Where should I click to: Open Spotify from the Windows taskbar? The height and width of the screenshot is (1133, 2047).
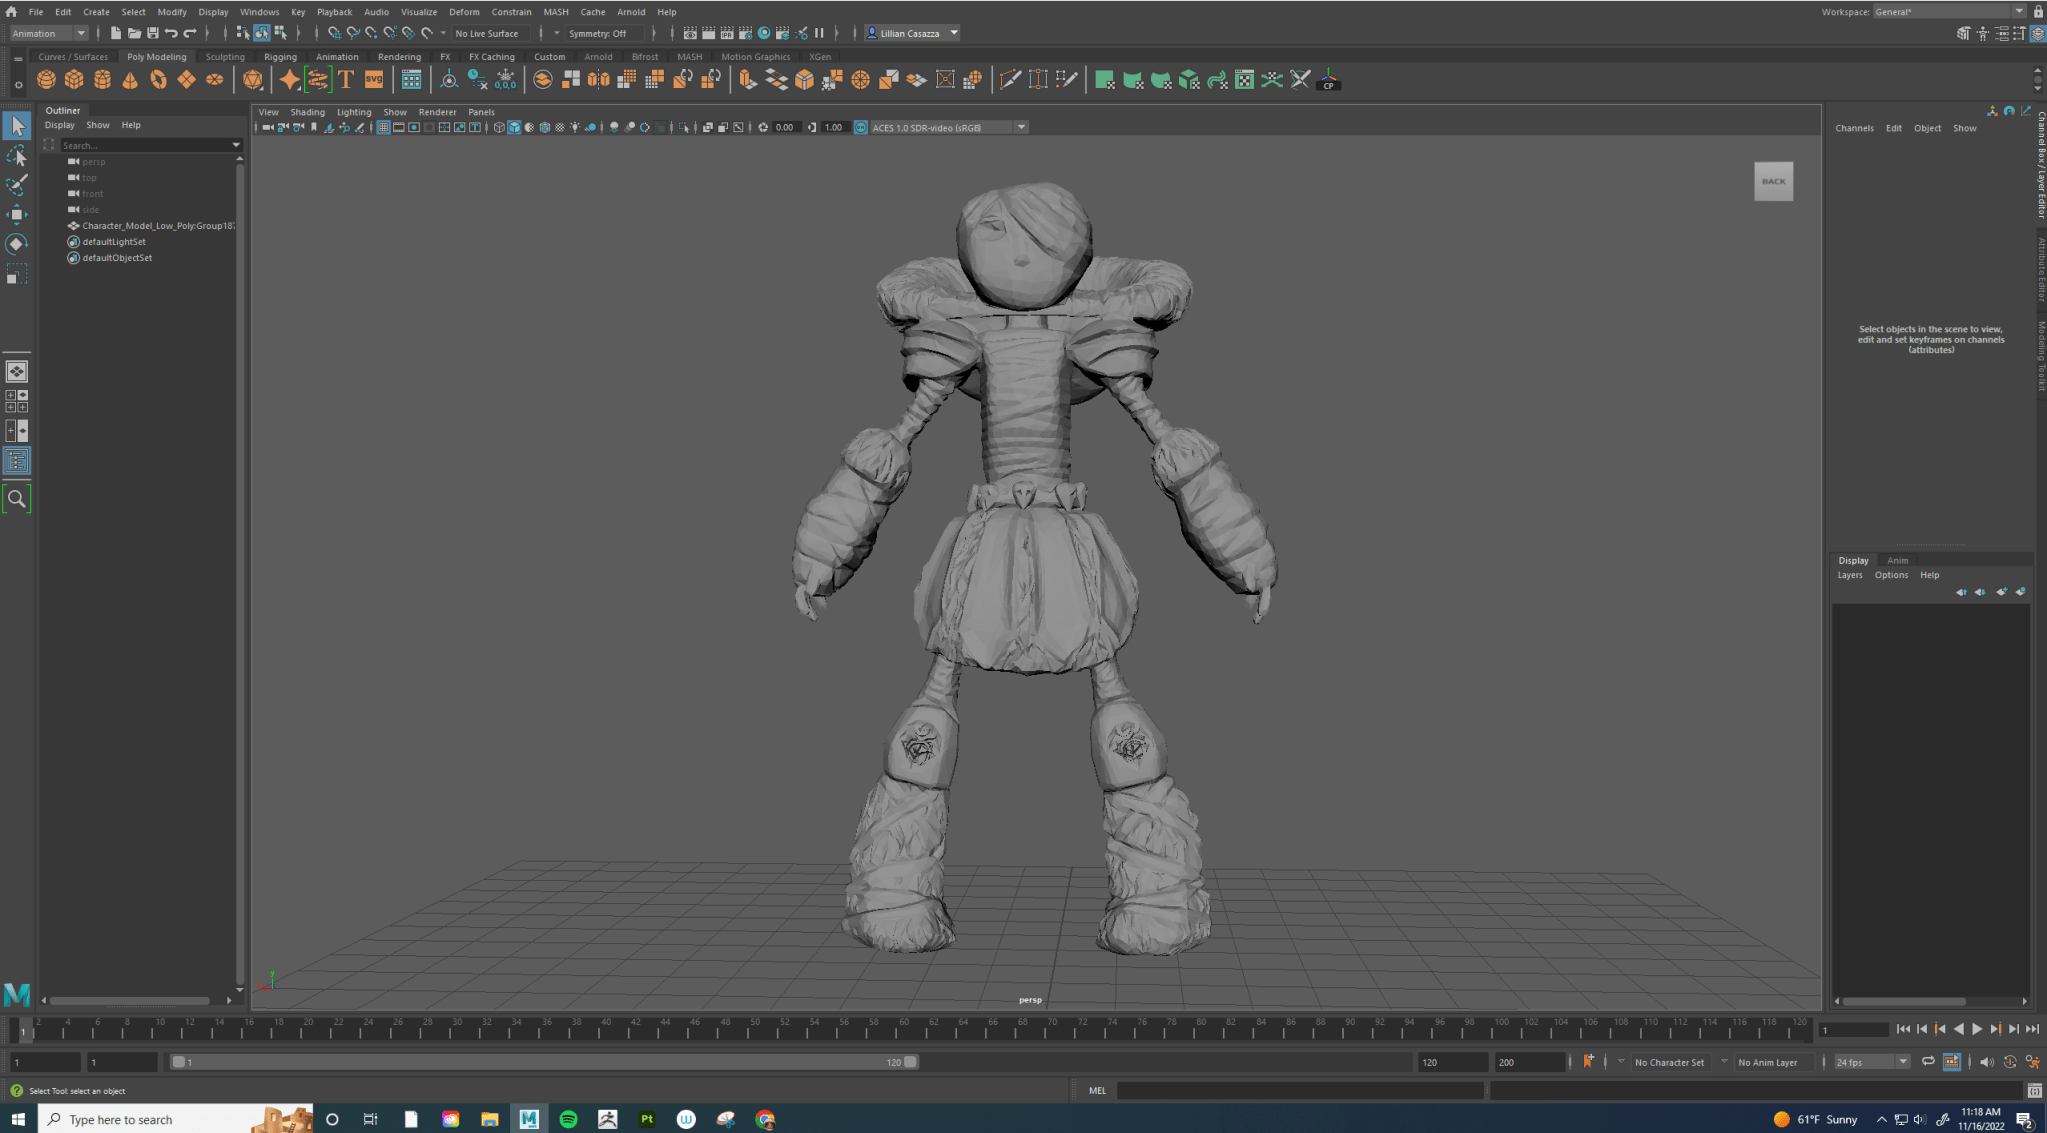pos(568,1119)
